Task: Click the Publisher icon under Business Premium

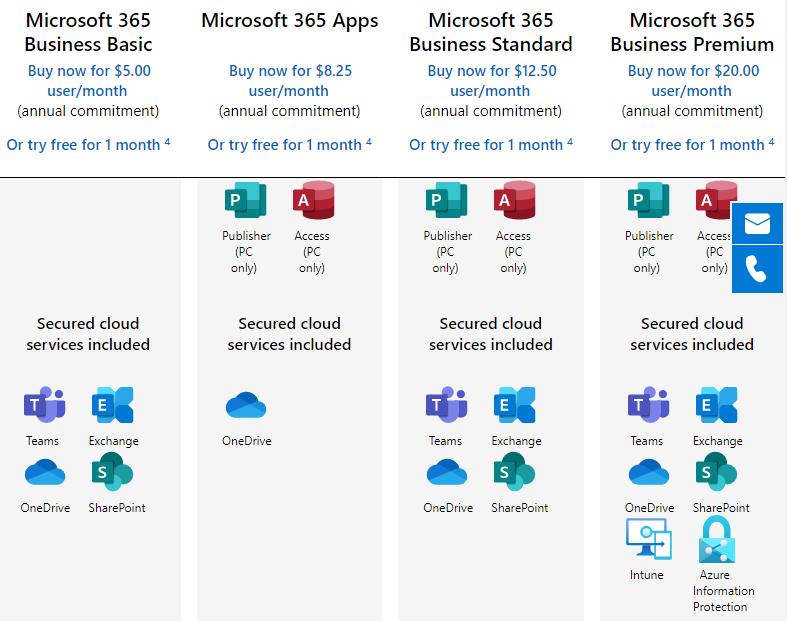Action: 648,200
